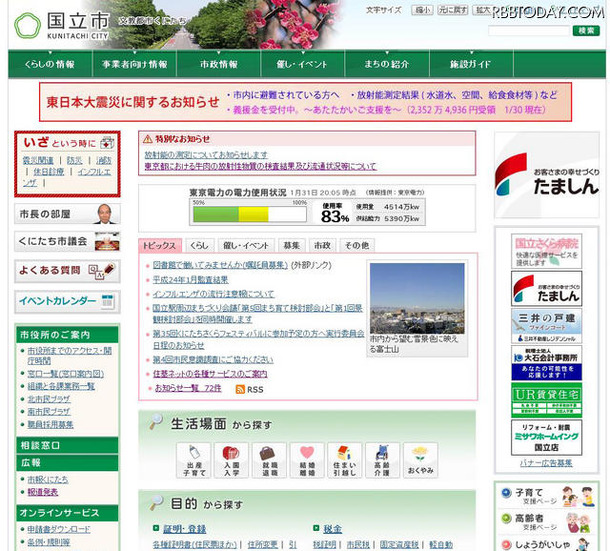610x551 pixels.
Task: Open the 結婚・離婚 heart icon
Action: click(307, 460)
